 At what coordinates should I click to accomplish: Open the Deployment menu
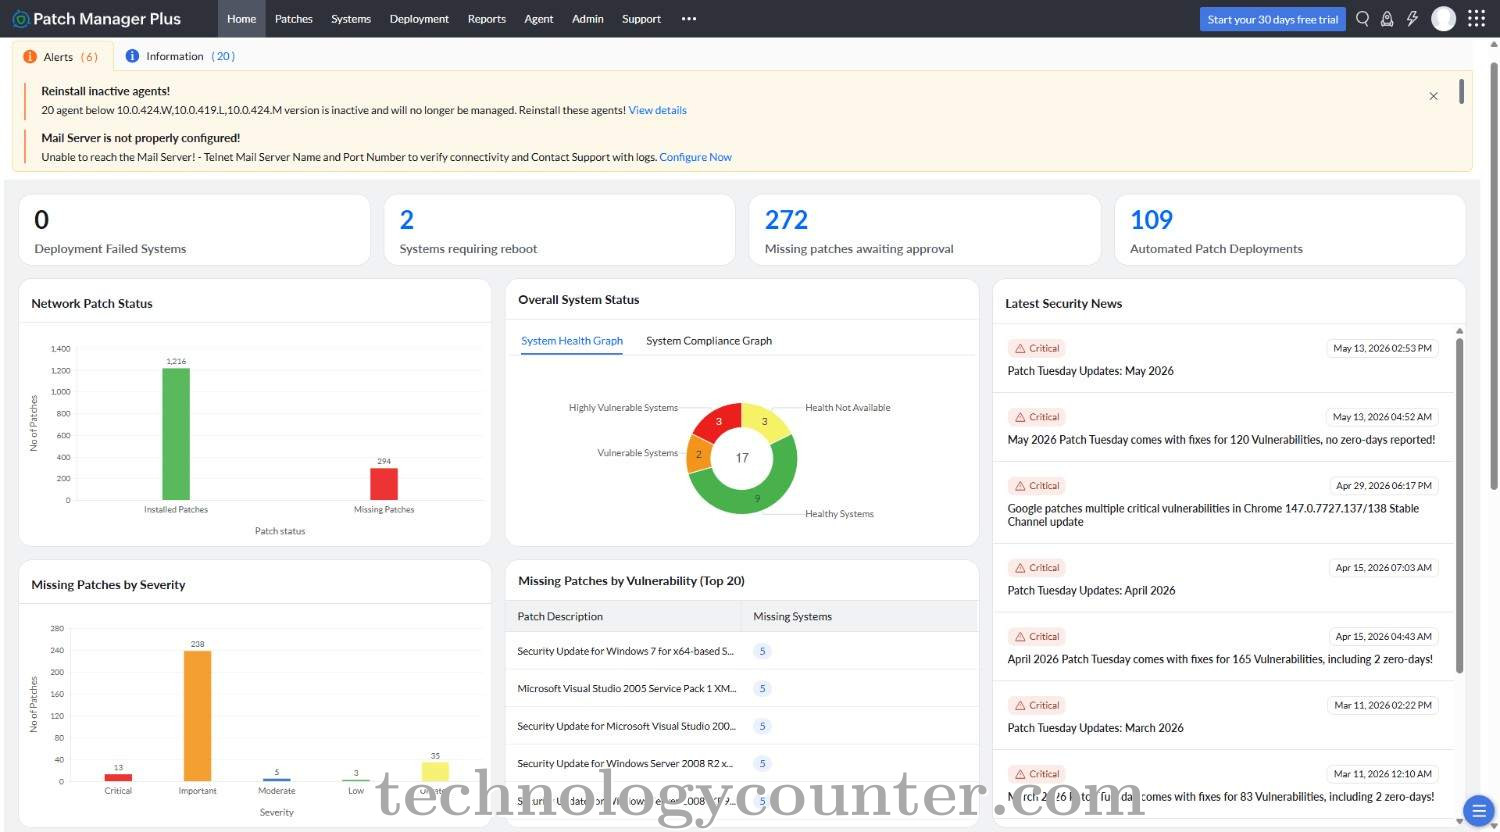[x=419, y=19]
